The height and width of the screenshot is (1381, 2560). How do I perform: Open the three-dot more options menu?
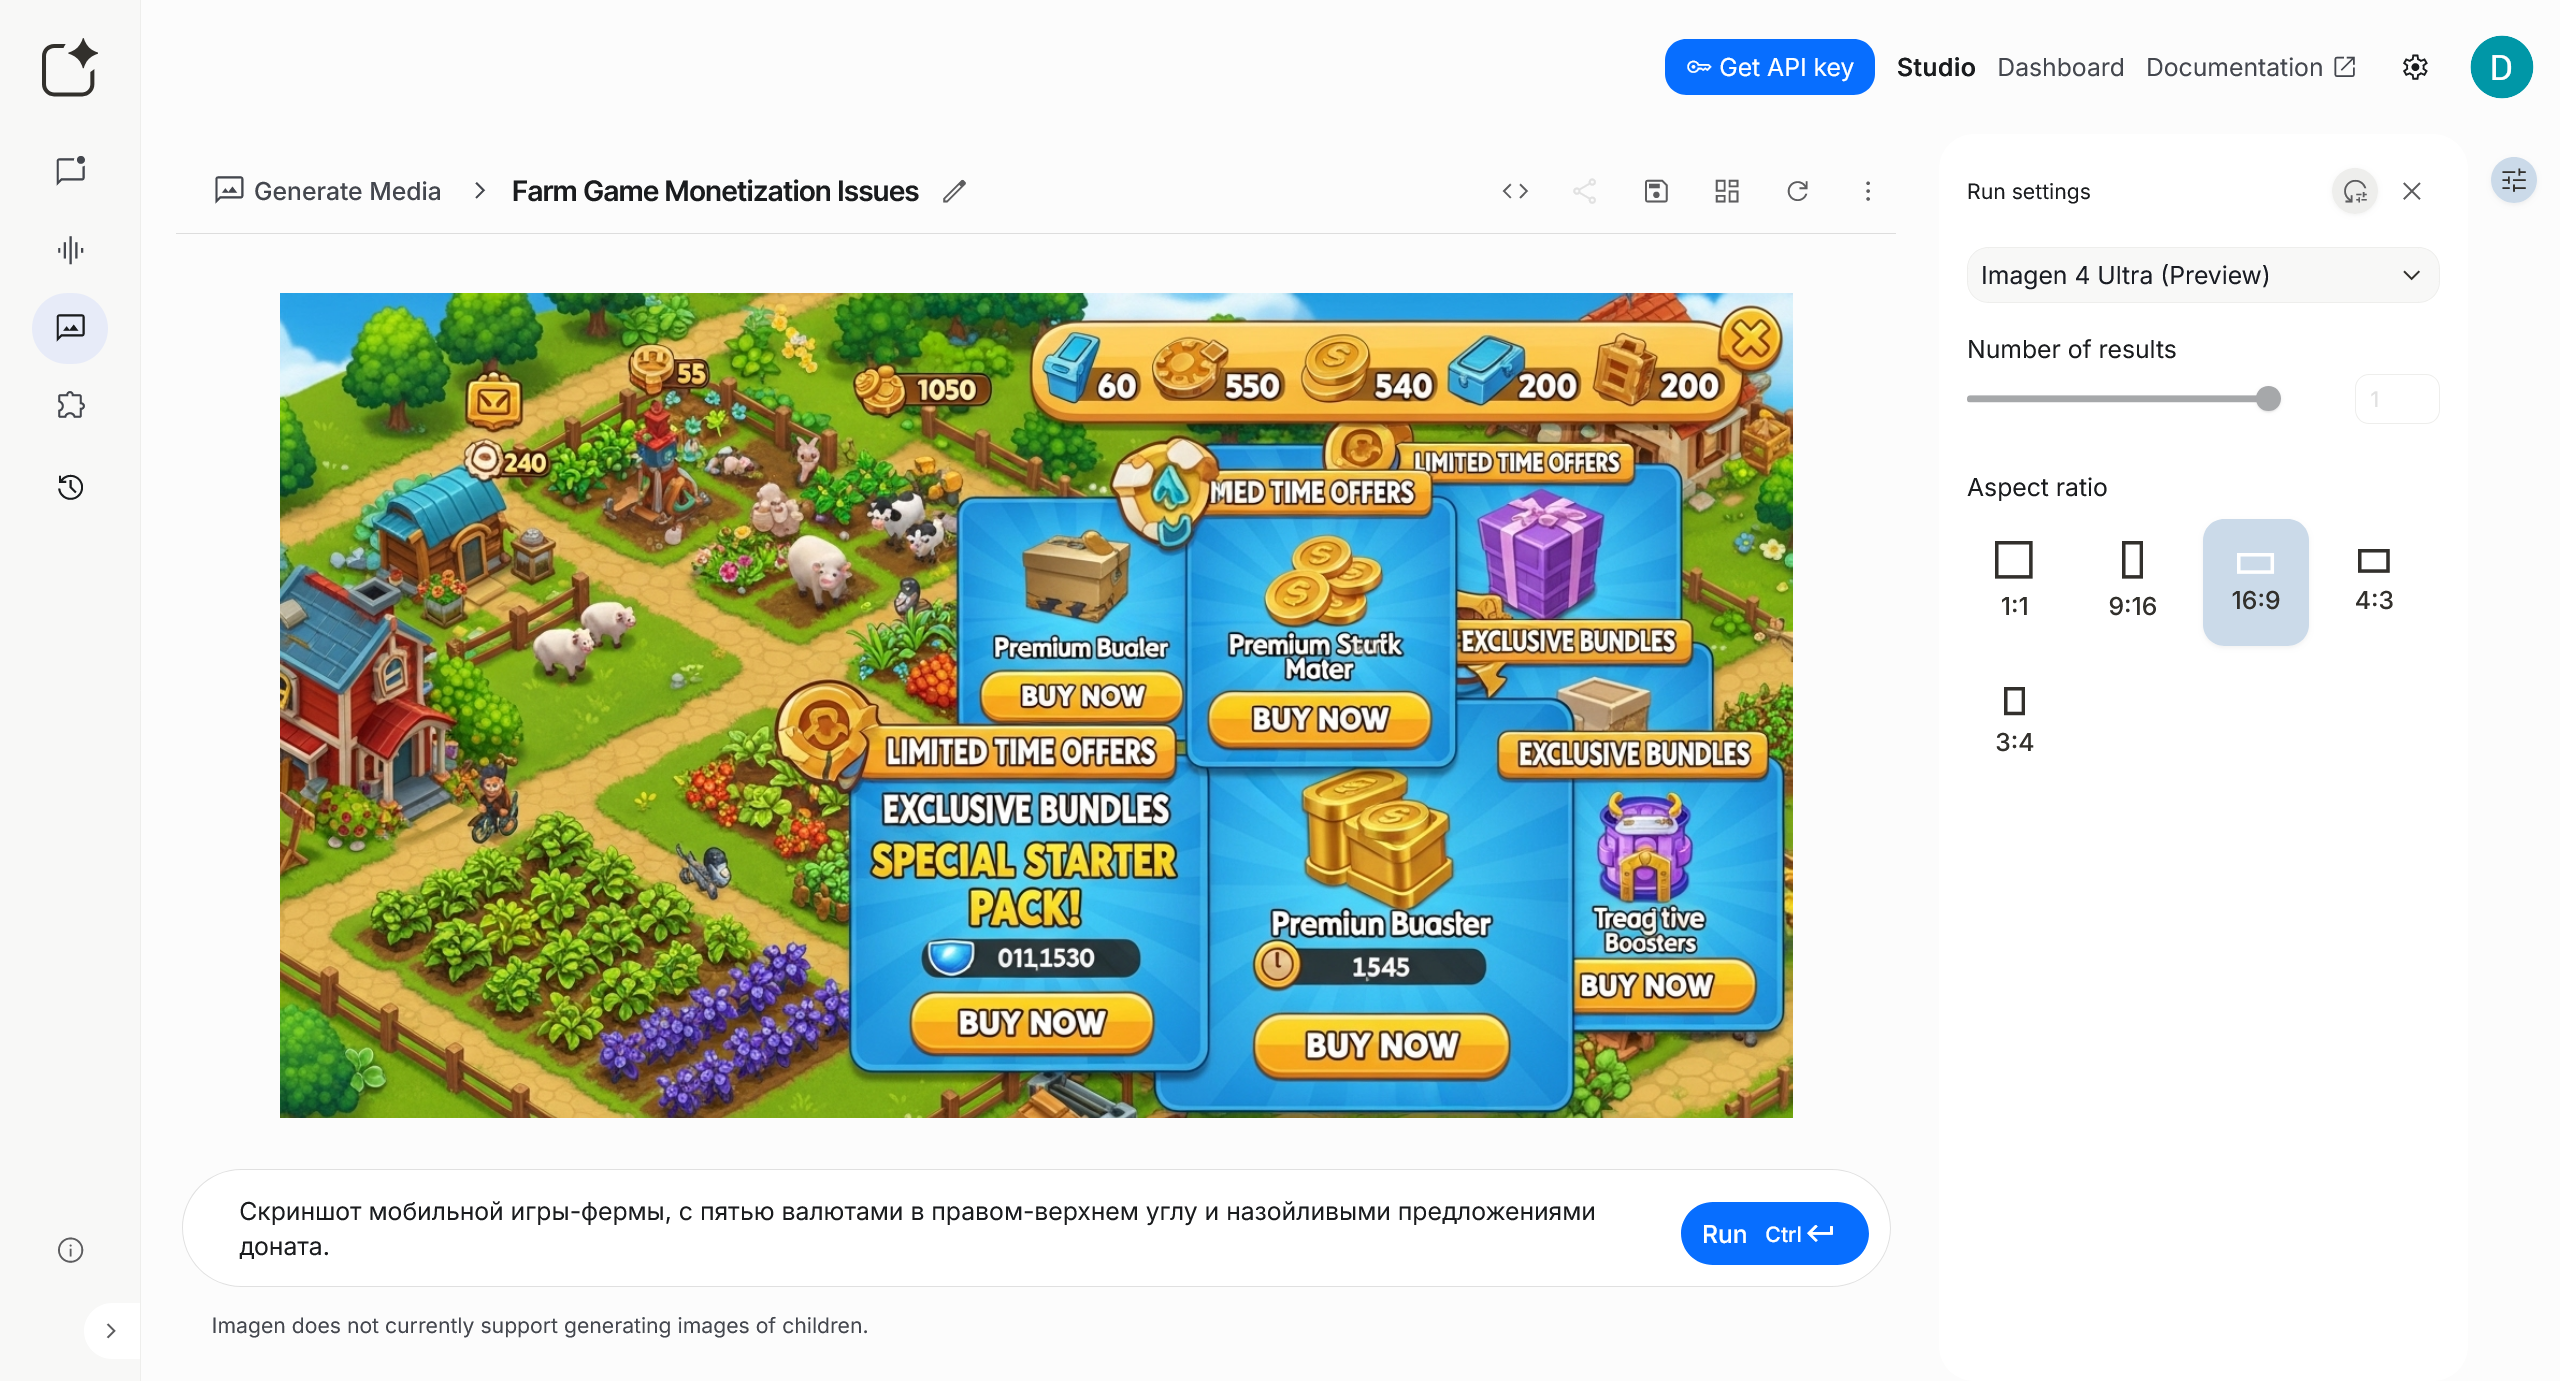click(1867, 191)
